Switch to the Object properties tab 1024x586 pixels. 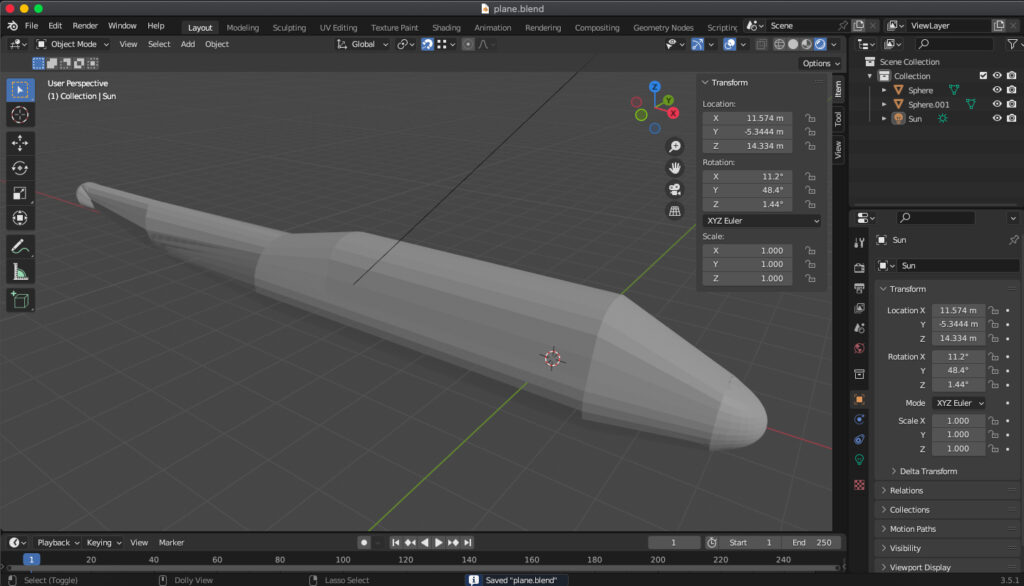(858, 398)
